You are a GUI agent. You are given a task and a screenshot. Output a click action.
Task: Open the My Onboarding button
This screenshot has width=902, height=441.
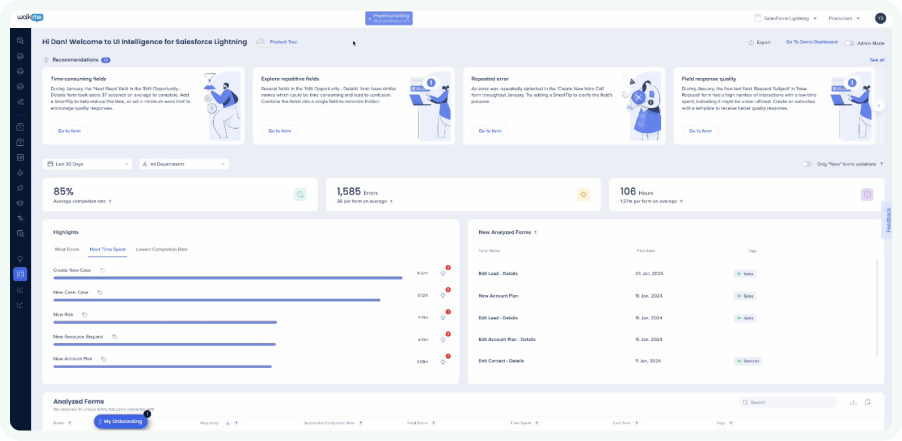[121, 421]
